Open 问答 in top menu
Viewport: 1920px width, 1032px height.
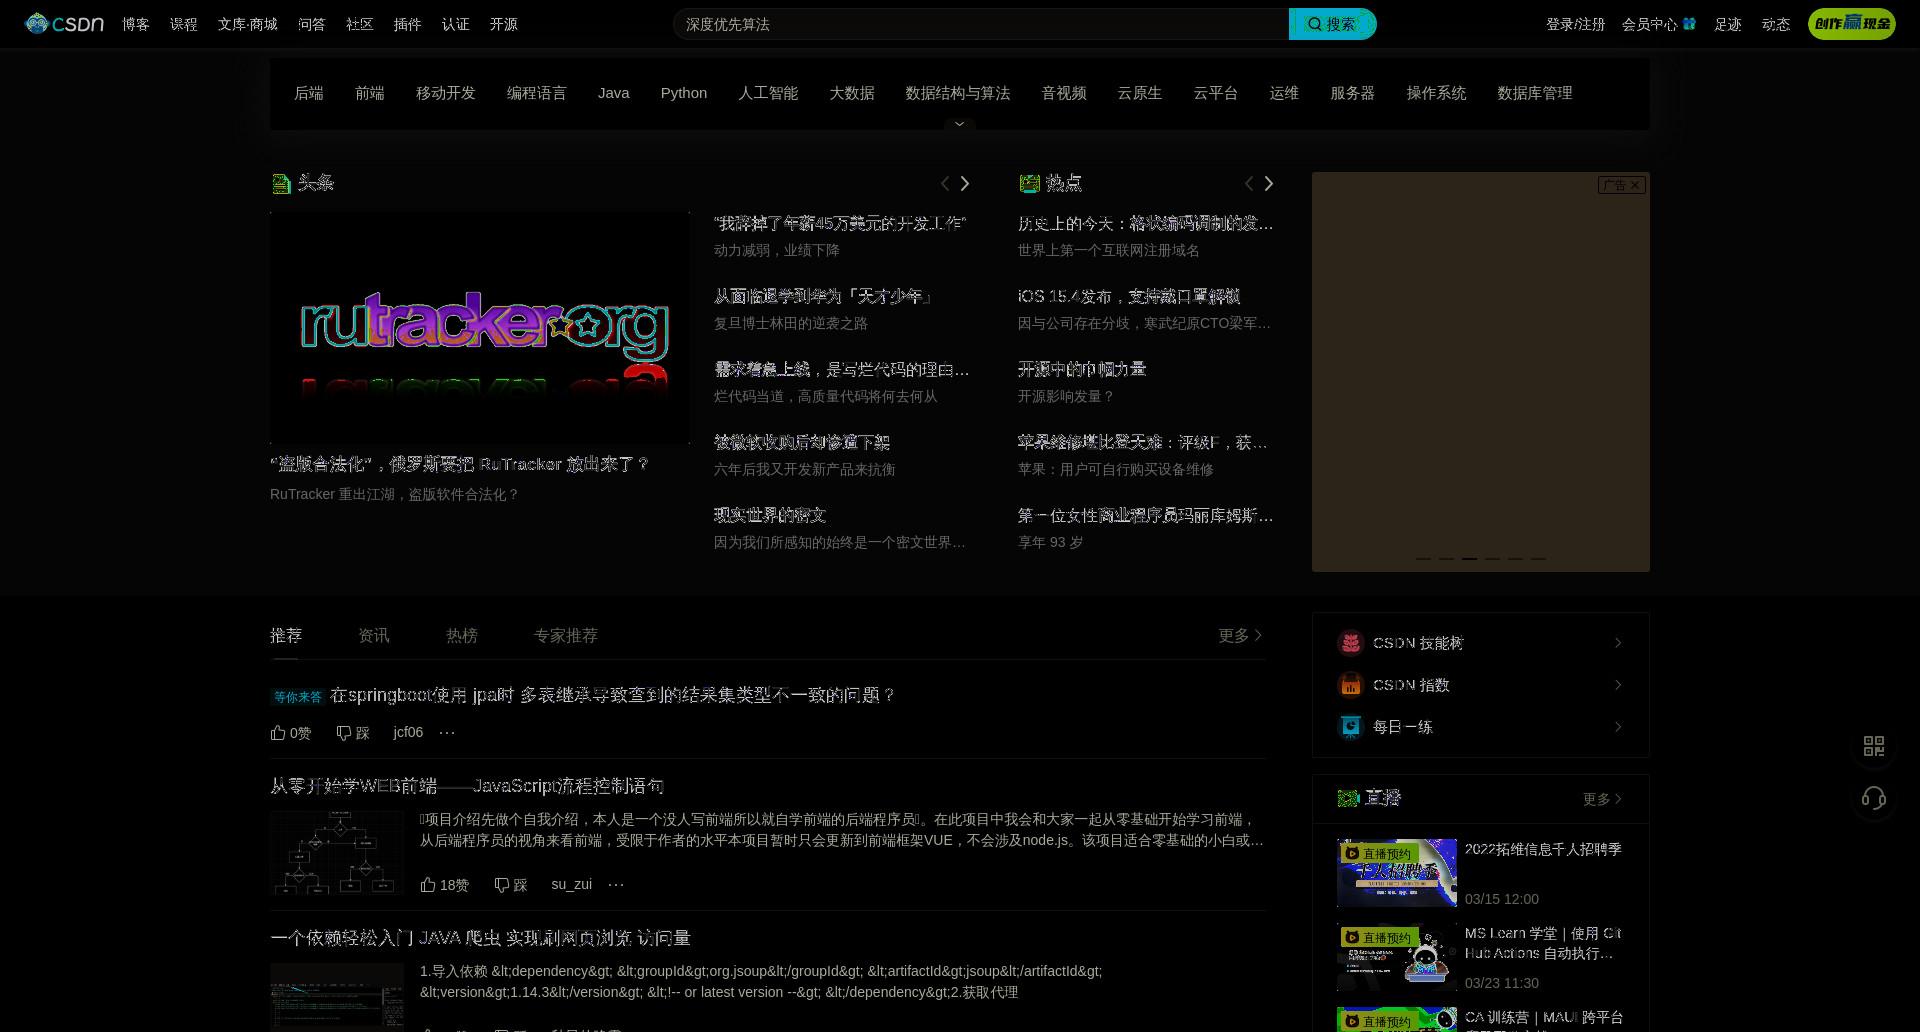[312, 24]
